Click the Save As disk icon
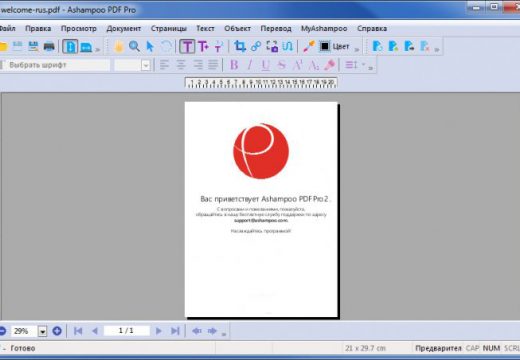 pyautogui.click(x=33, y=46)
